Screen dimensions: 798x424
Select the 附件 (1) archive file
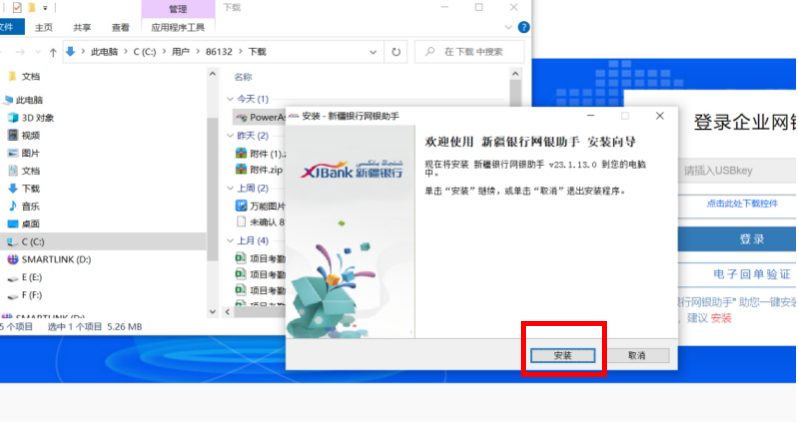pyautogui.click(x=260, y=153)
